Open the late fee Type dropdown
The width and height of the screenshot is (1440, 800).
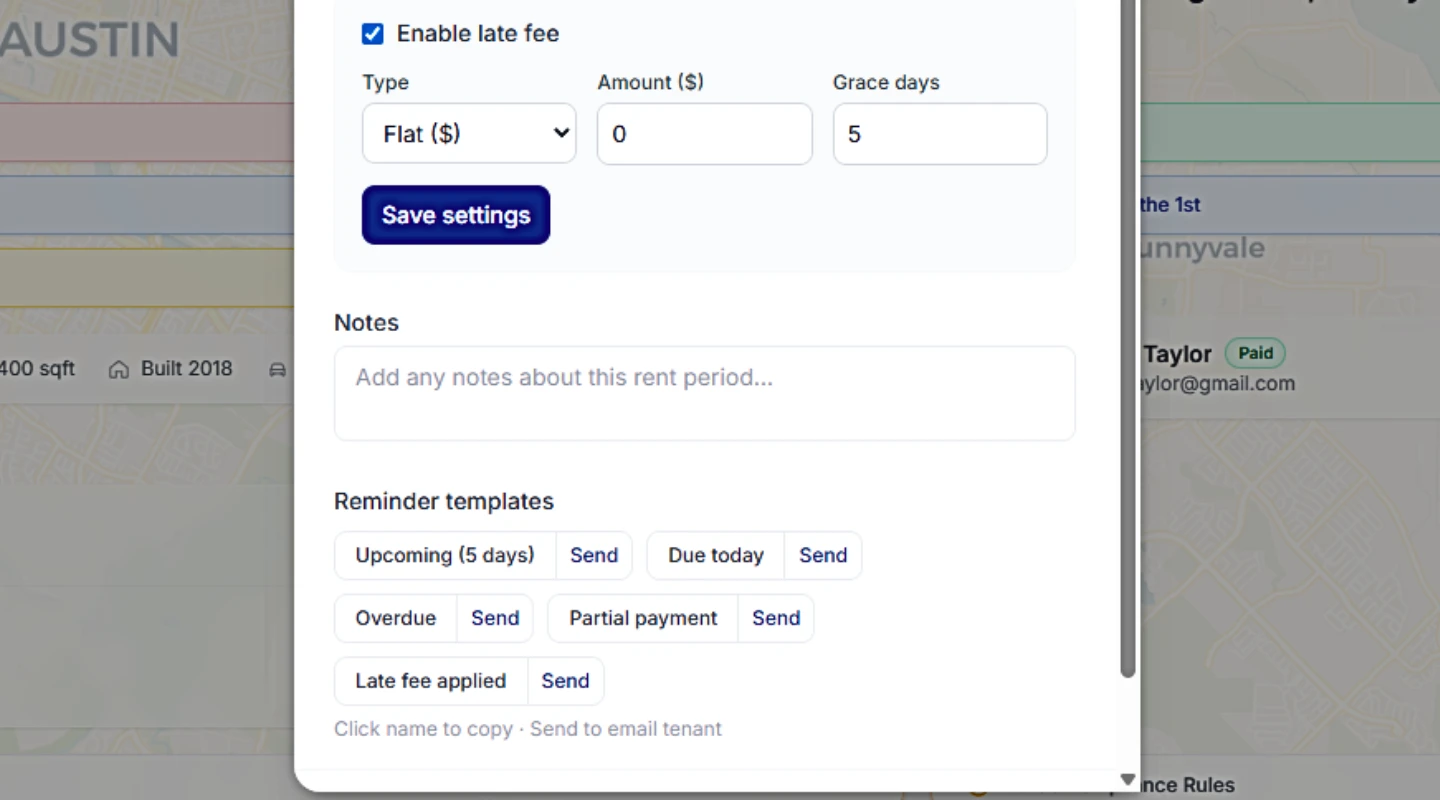pos(469,134)
